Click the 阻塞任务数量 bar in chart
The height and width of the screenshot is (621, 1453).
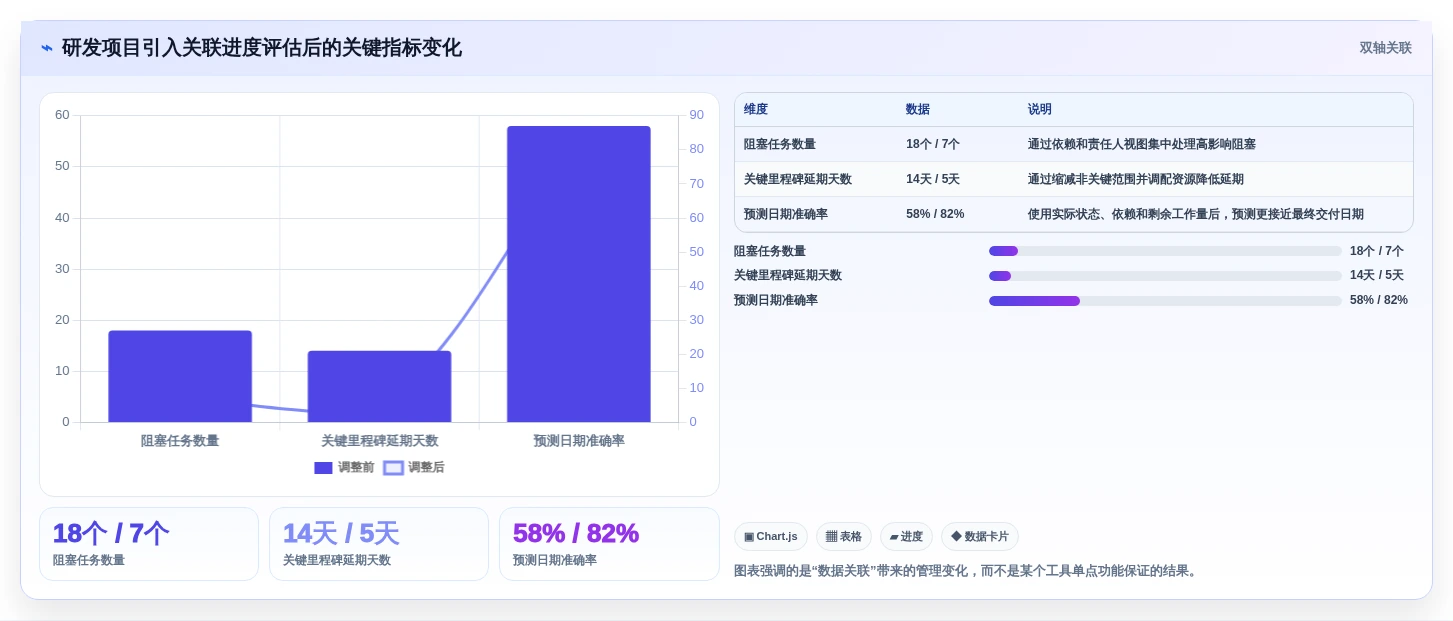180,376
